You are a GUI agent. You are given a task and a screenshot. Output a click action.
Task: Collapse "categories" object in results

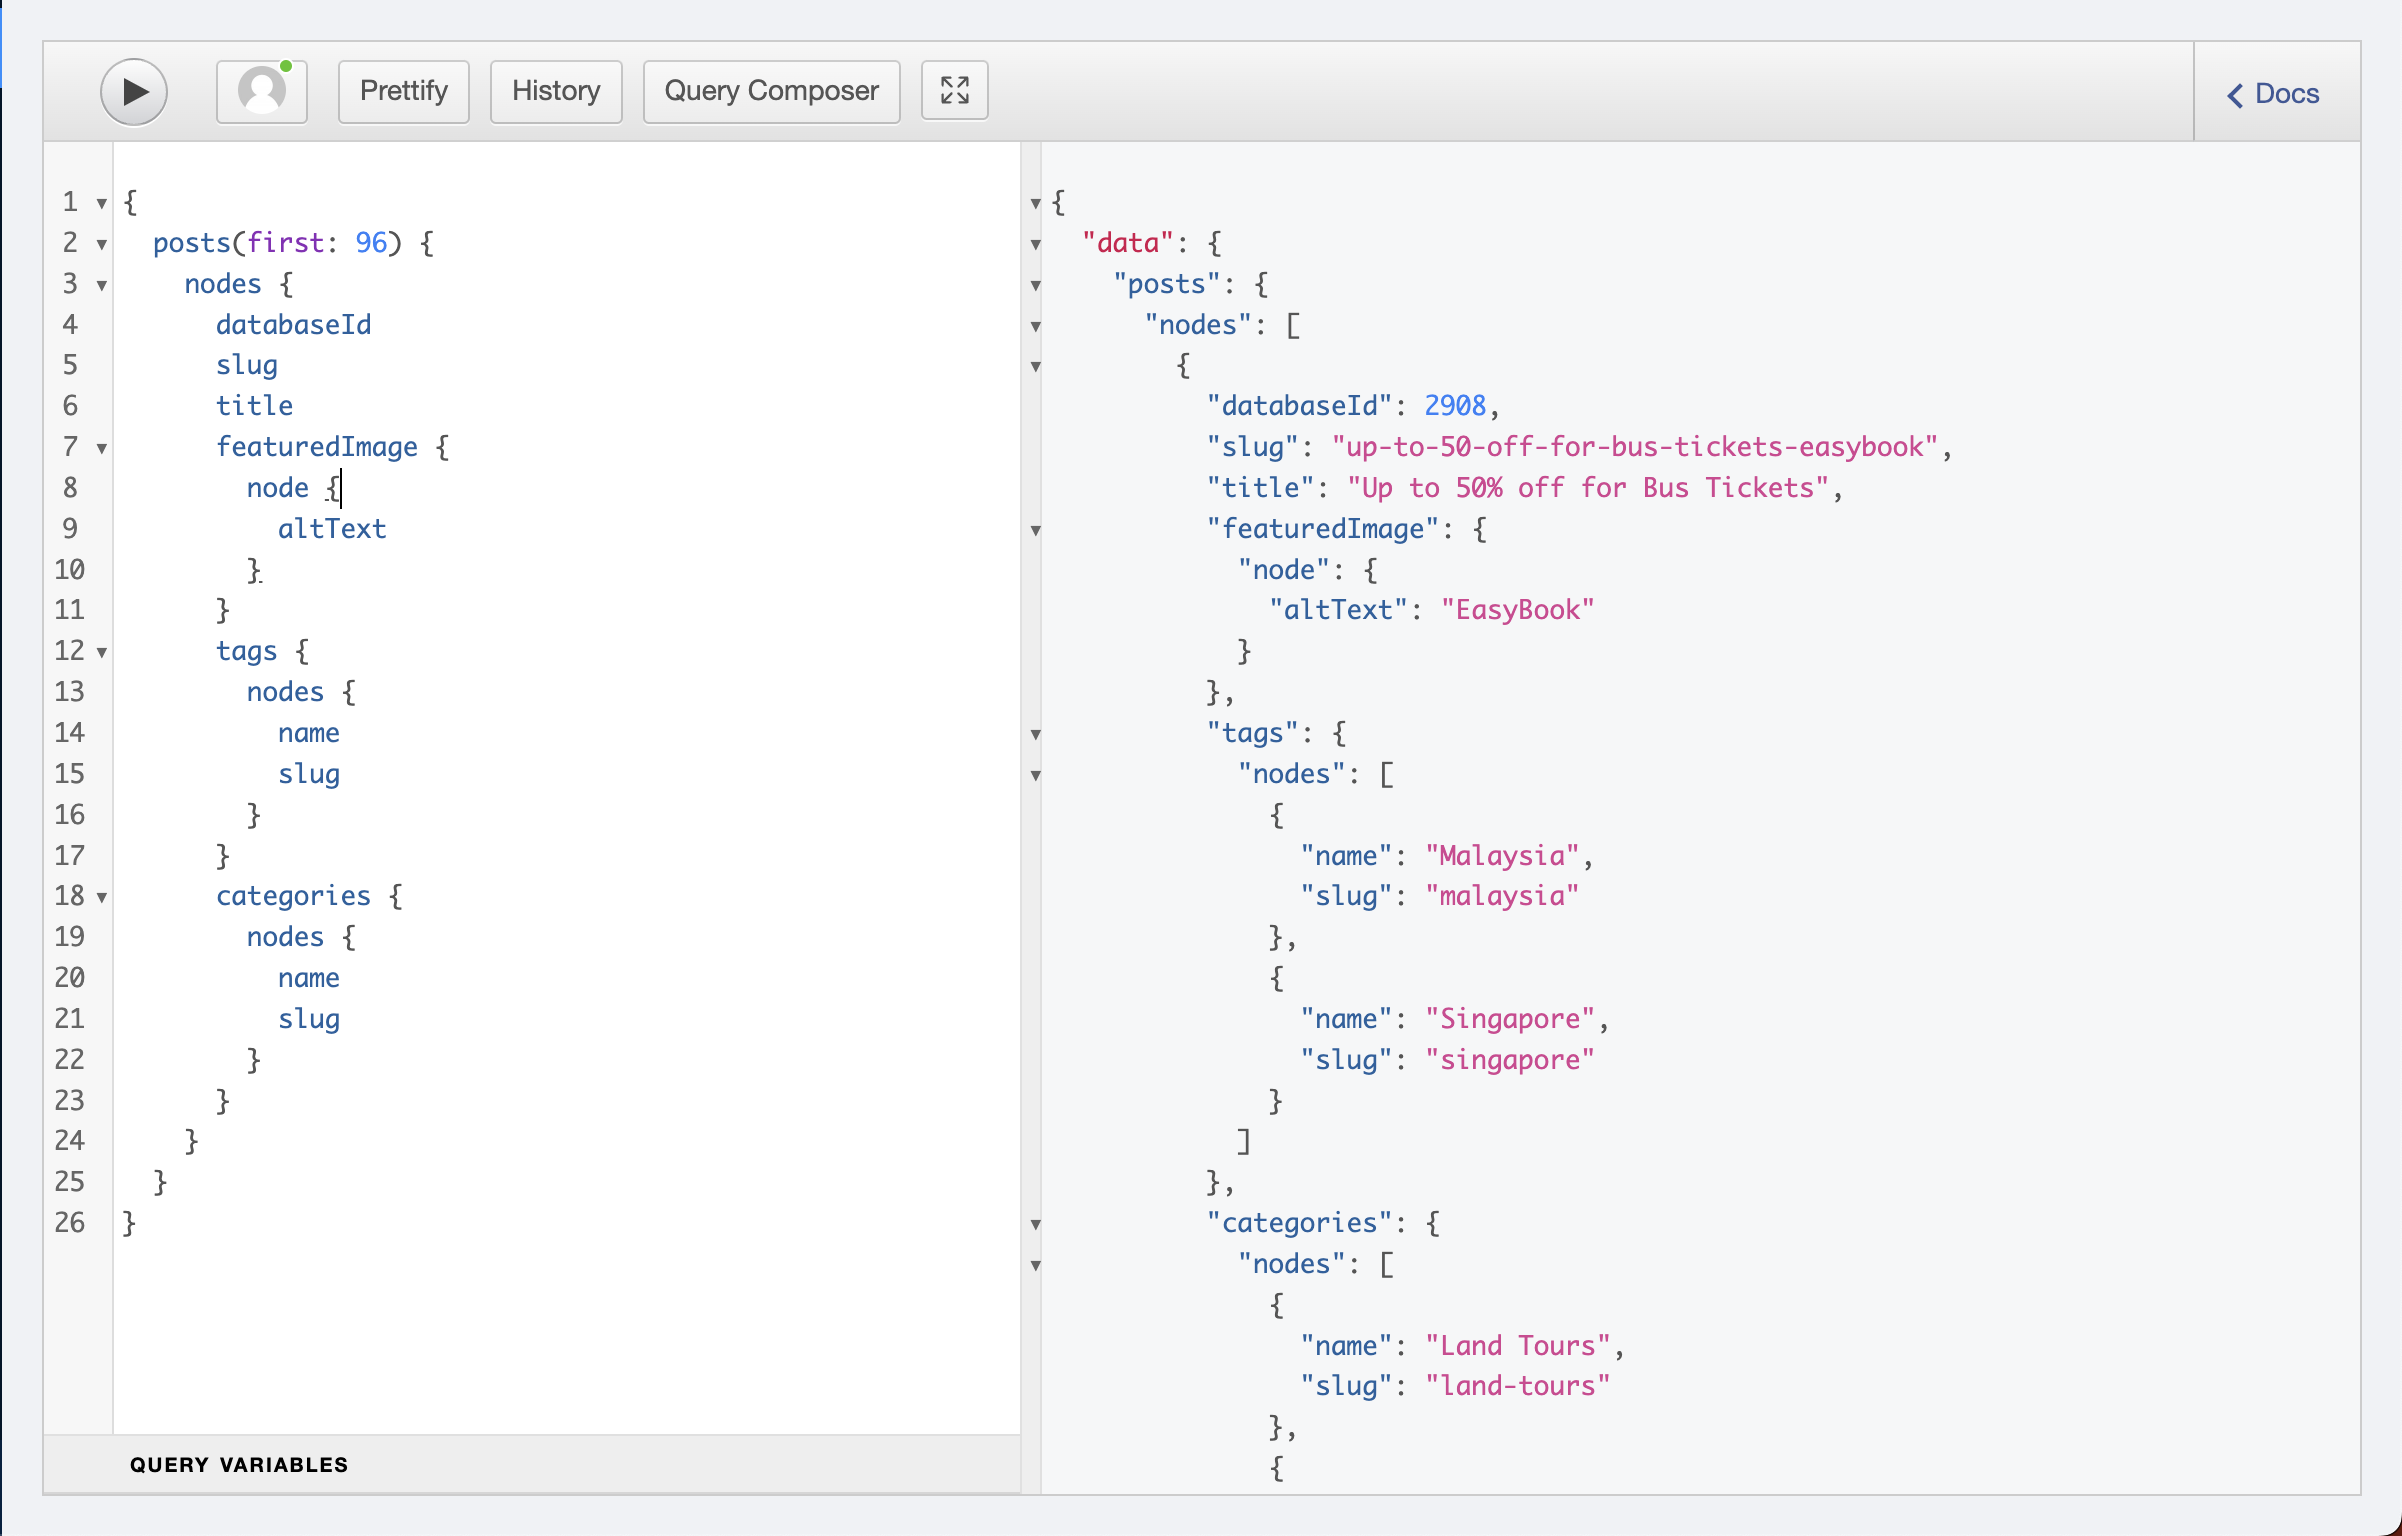(1035, 1225)
